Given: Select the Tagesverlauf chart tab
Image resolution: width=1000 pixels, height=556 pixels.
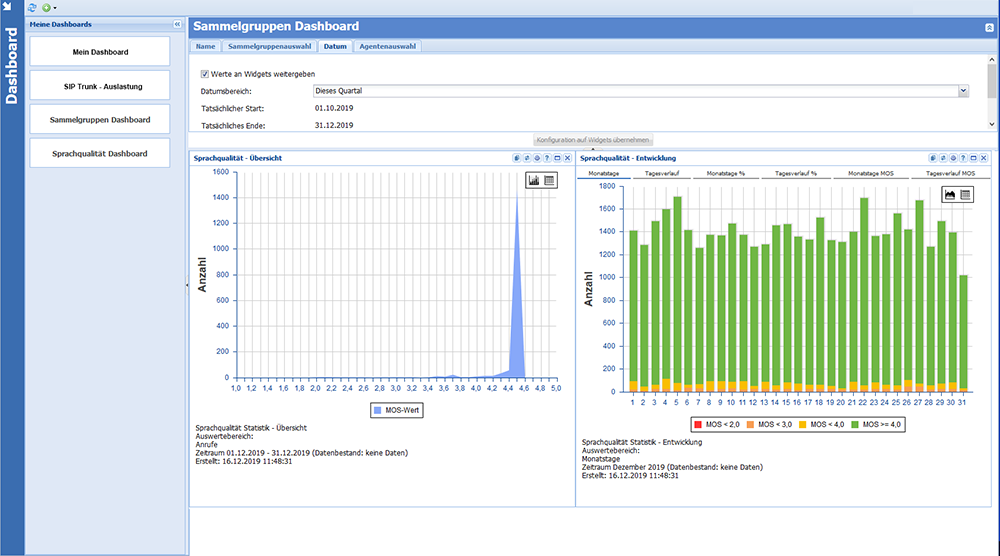Looking at the screenshot, I should (662, 173).
